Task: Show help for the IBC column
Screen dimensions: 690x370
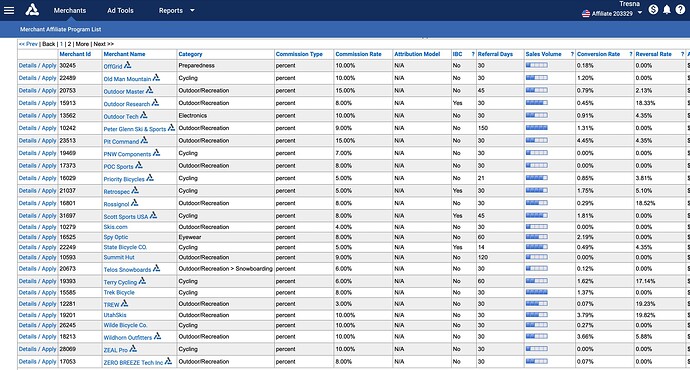Action: coord(473,54)
